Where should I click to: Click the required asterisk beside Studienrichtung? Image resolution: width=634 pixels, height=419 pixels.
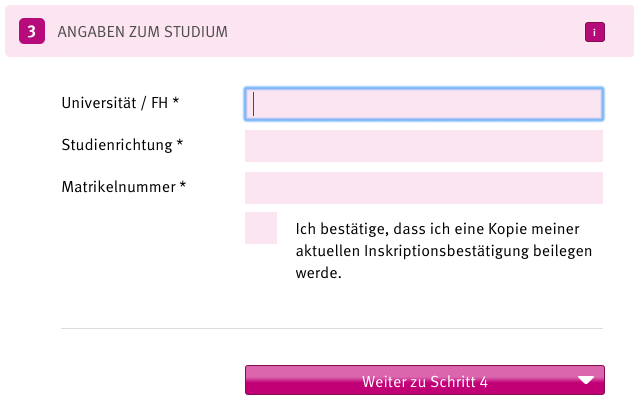[x=180, y=144]
